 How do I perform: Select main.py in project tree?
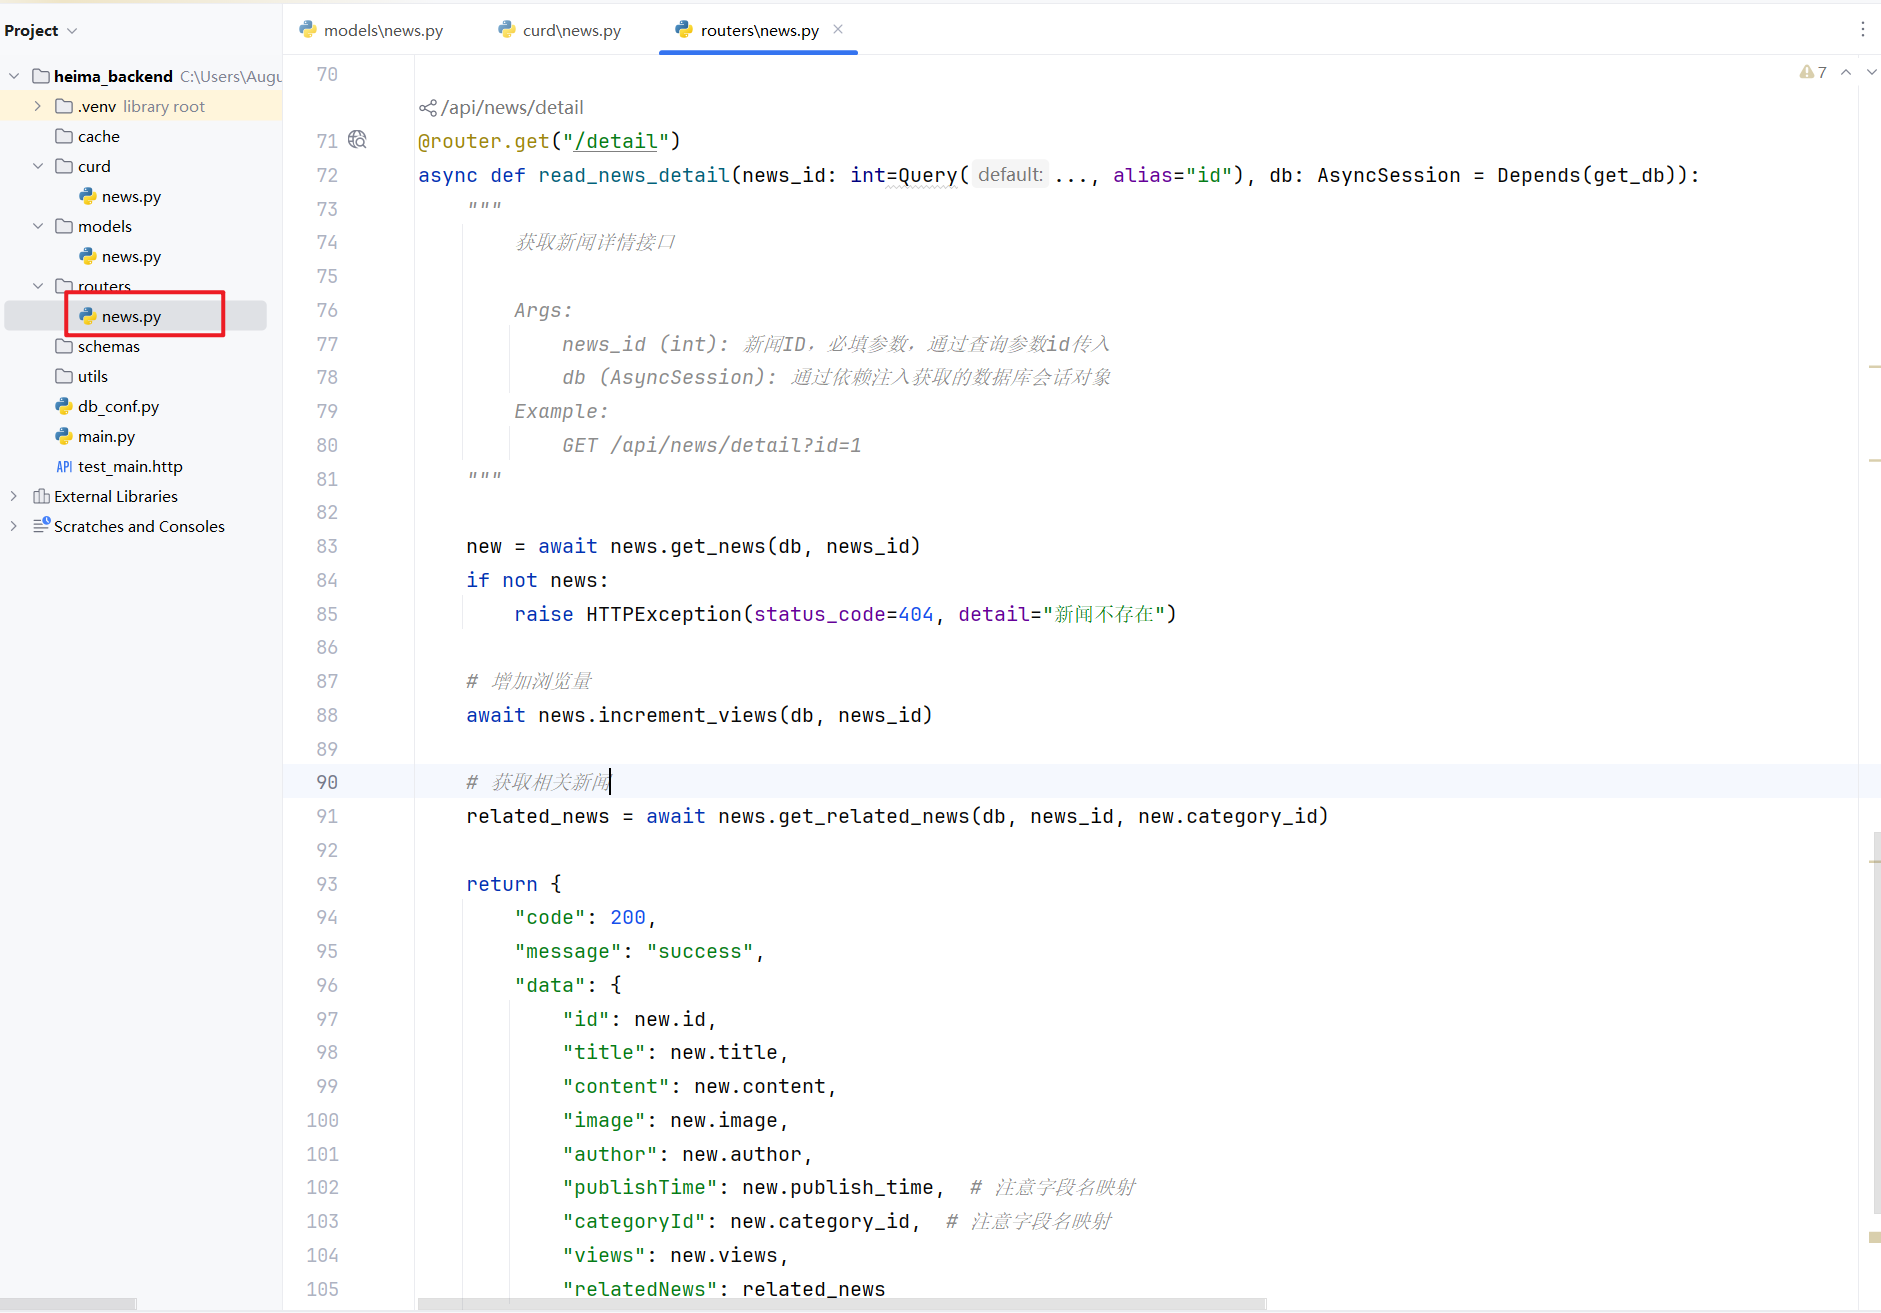click(x=106, y=436)
